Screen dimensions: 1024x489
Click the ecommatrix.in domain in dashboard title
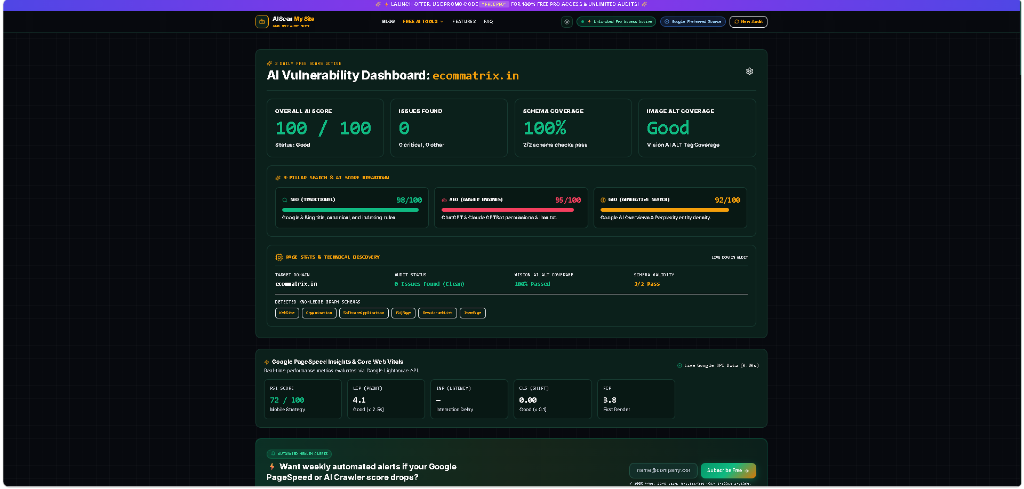[x=475, y=76]
